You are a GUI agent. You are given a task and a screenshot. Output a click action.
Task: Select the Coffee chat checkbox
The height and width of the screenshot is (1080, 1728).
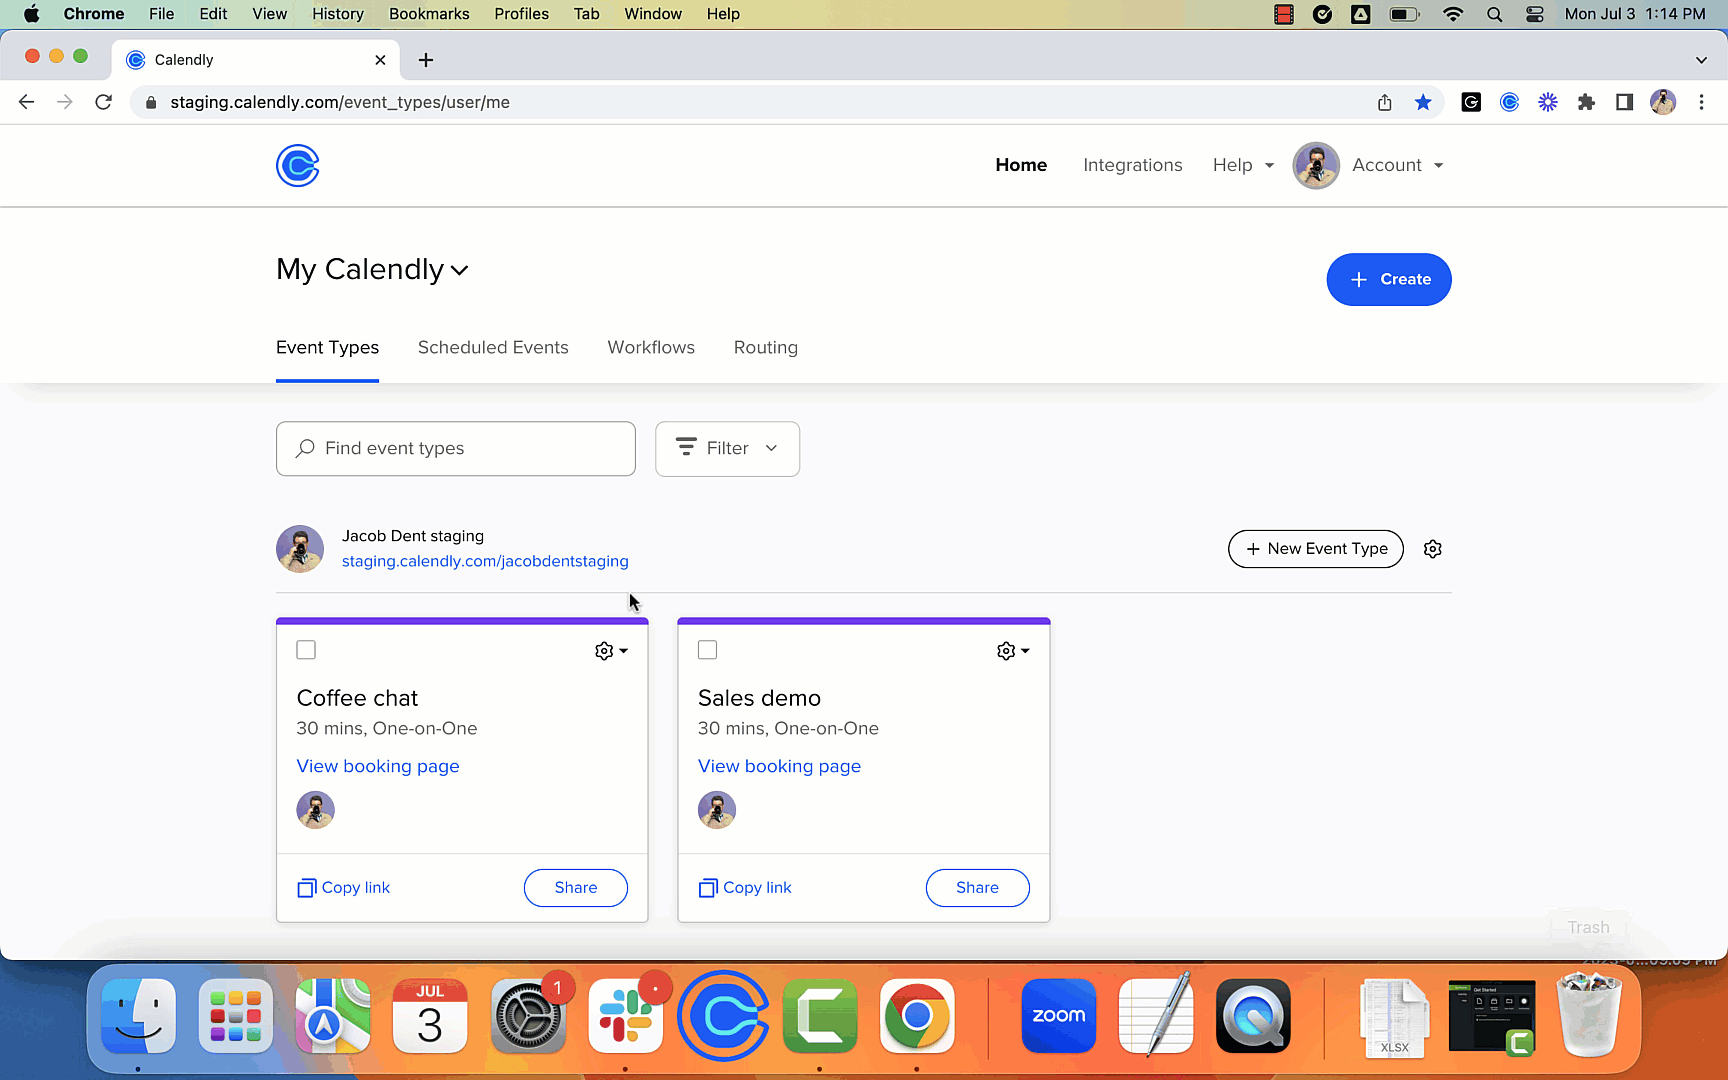306,650
